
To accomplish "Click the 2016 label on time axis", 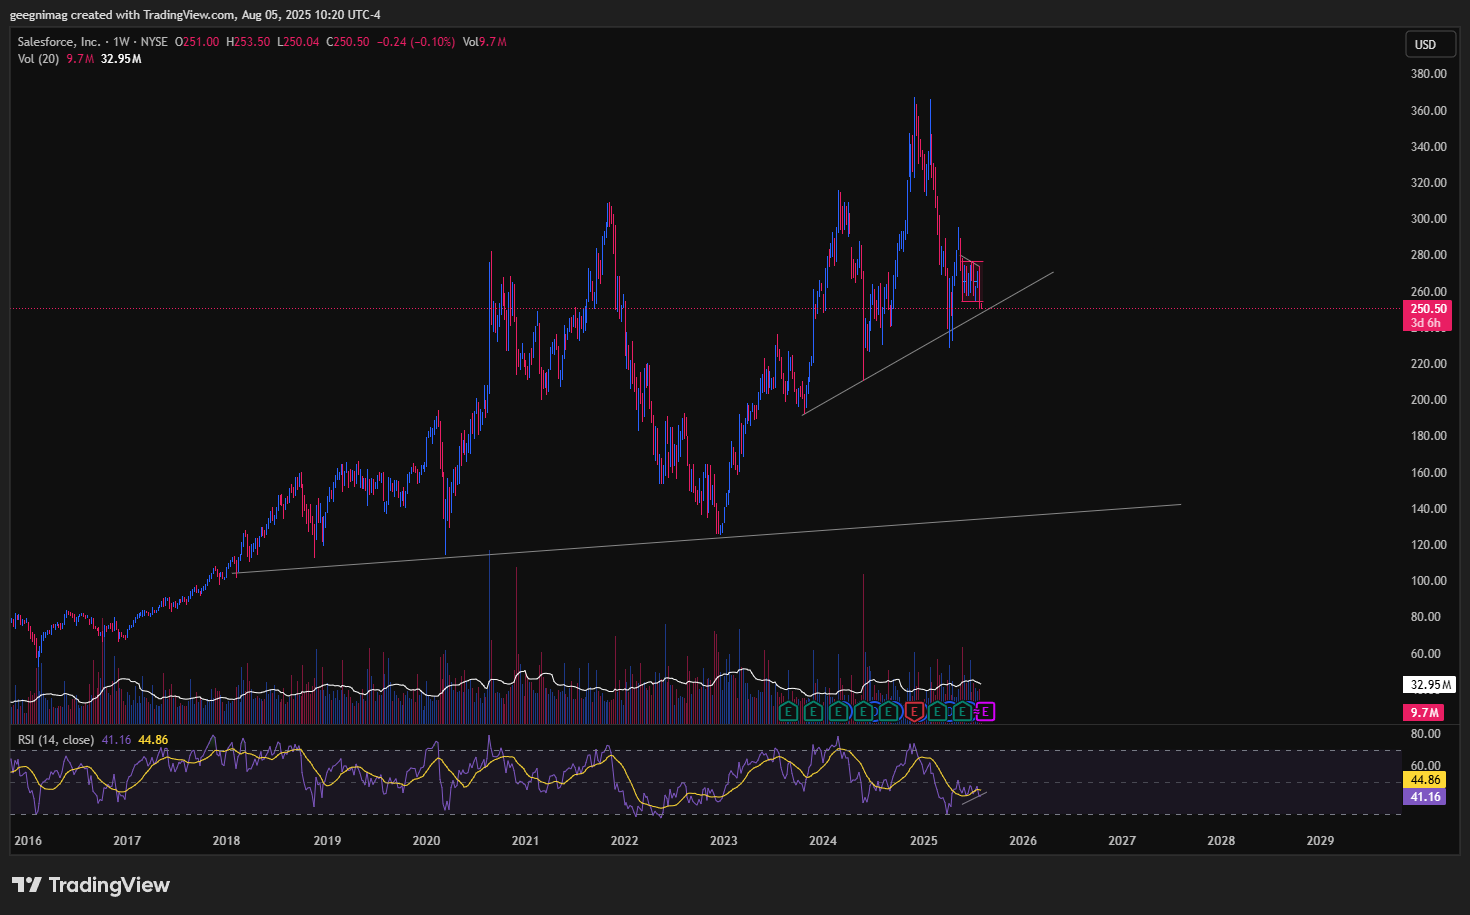I will [x=28, y=841].
